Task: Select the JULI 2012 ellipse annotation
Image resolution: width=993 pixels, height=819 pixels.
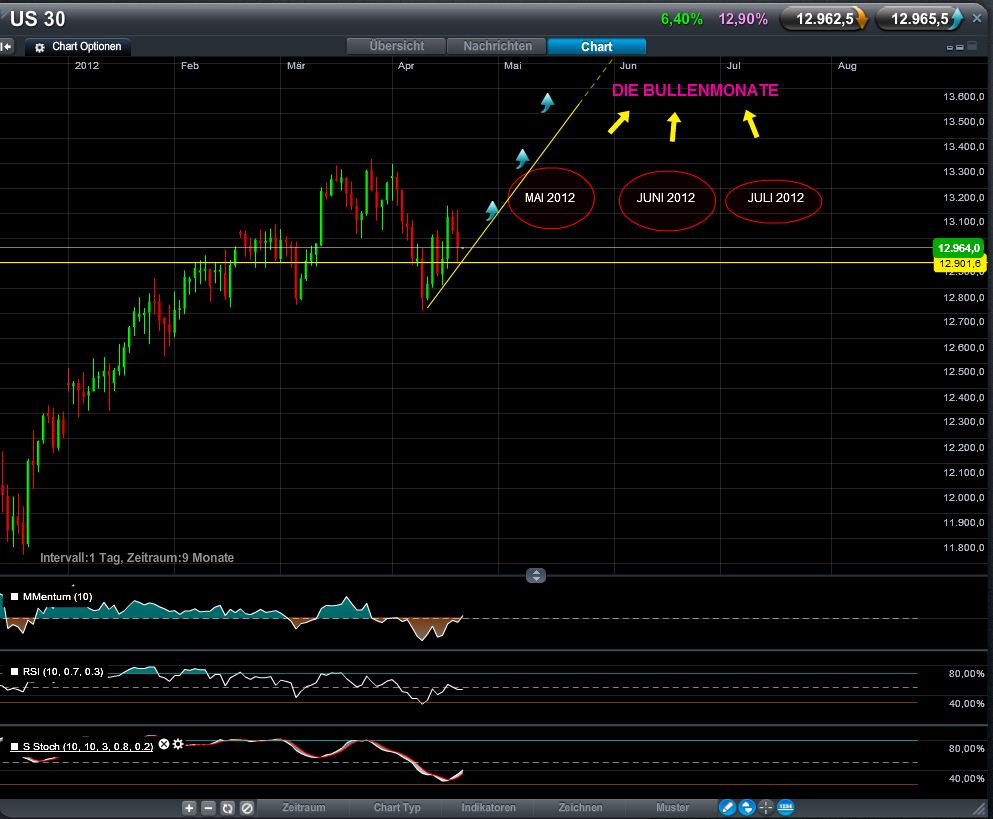Action: tap(774, 199)
